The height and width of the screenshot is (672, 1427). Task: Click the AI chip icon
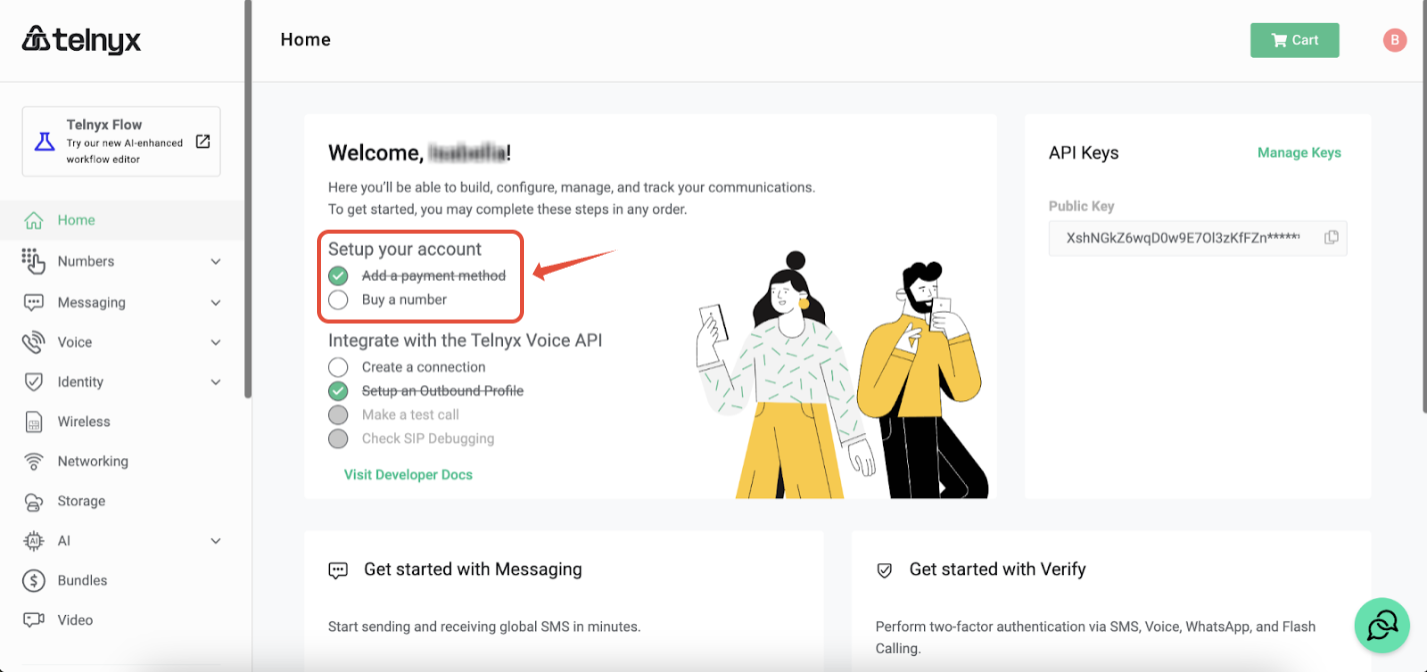click(34, 541)
